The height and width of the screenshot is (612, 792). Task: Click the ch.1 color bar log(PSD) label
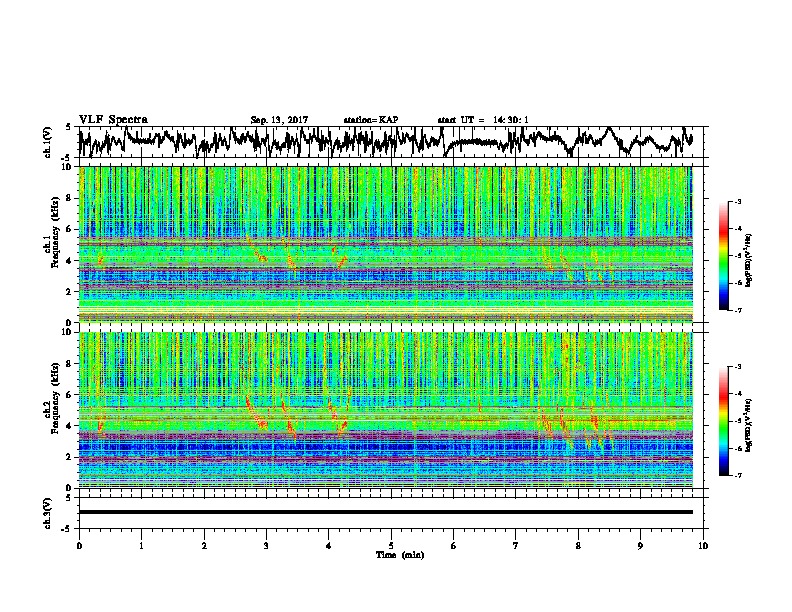tap(749, 260)
